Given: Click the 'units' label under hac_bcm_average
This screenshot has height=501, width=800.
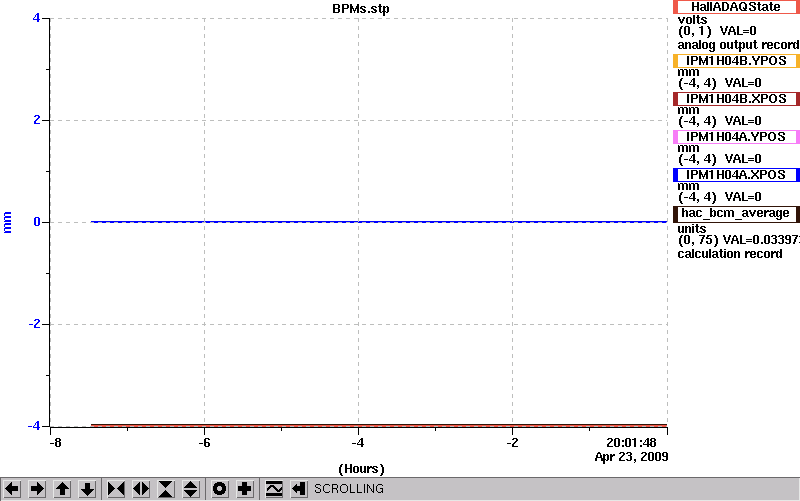Looking at the screenshot, I should (x=692, y=229).
